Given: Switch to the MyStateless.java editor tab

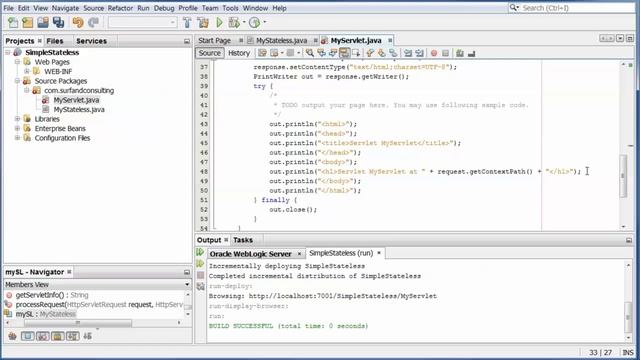Looking at the screenshot, I should coord(281,40).
